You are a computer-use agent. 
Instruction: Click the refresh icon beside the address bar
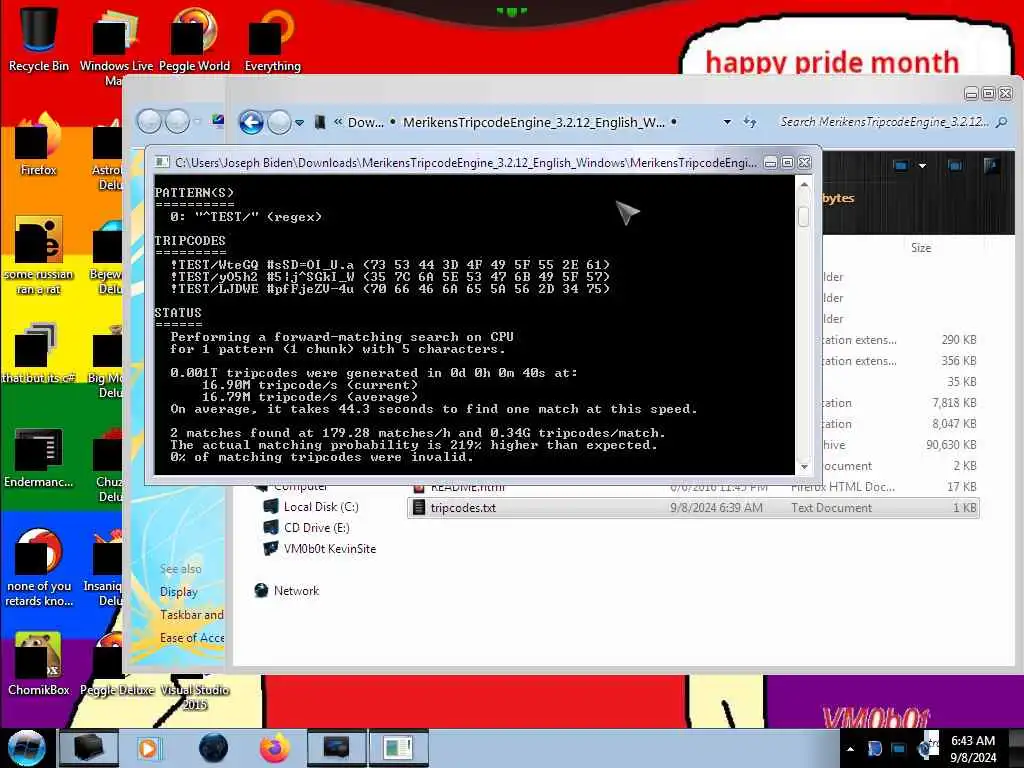(x=750, y=122)
